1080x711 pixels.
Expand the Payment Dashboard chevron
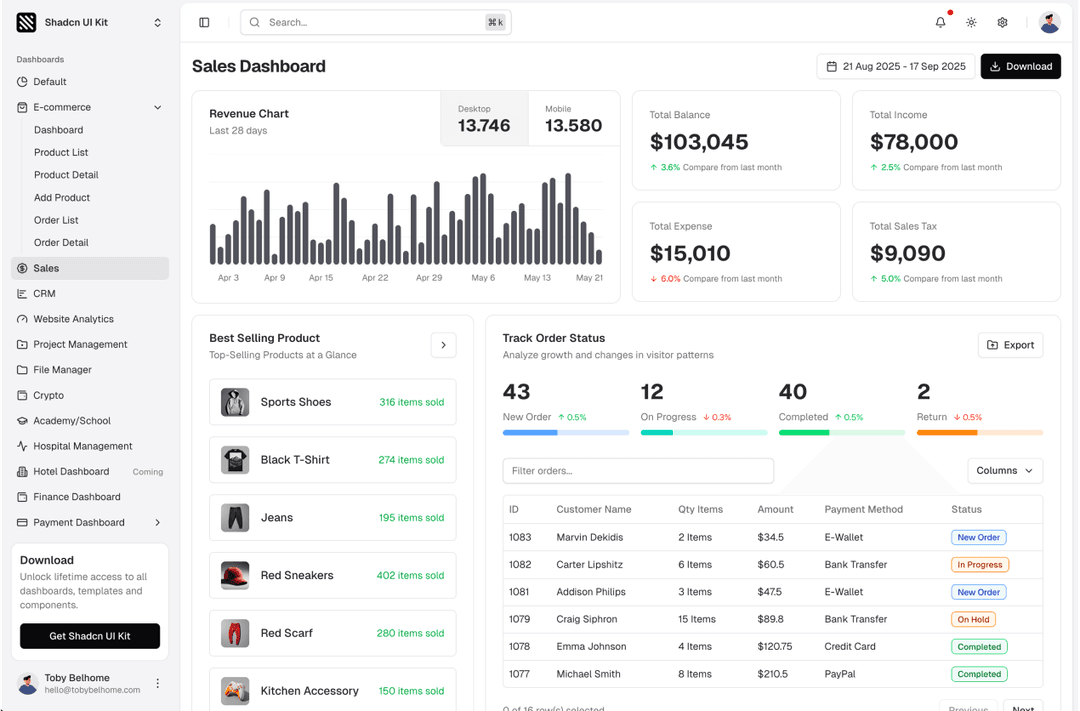point(157,522)
